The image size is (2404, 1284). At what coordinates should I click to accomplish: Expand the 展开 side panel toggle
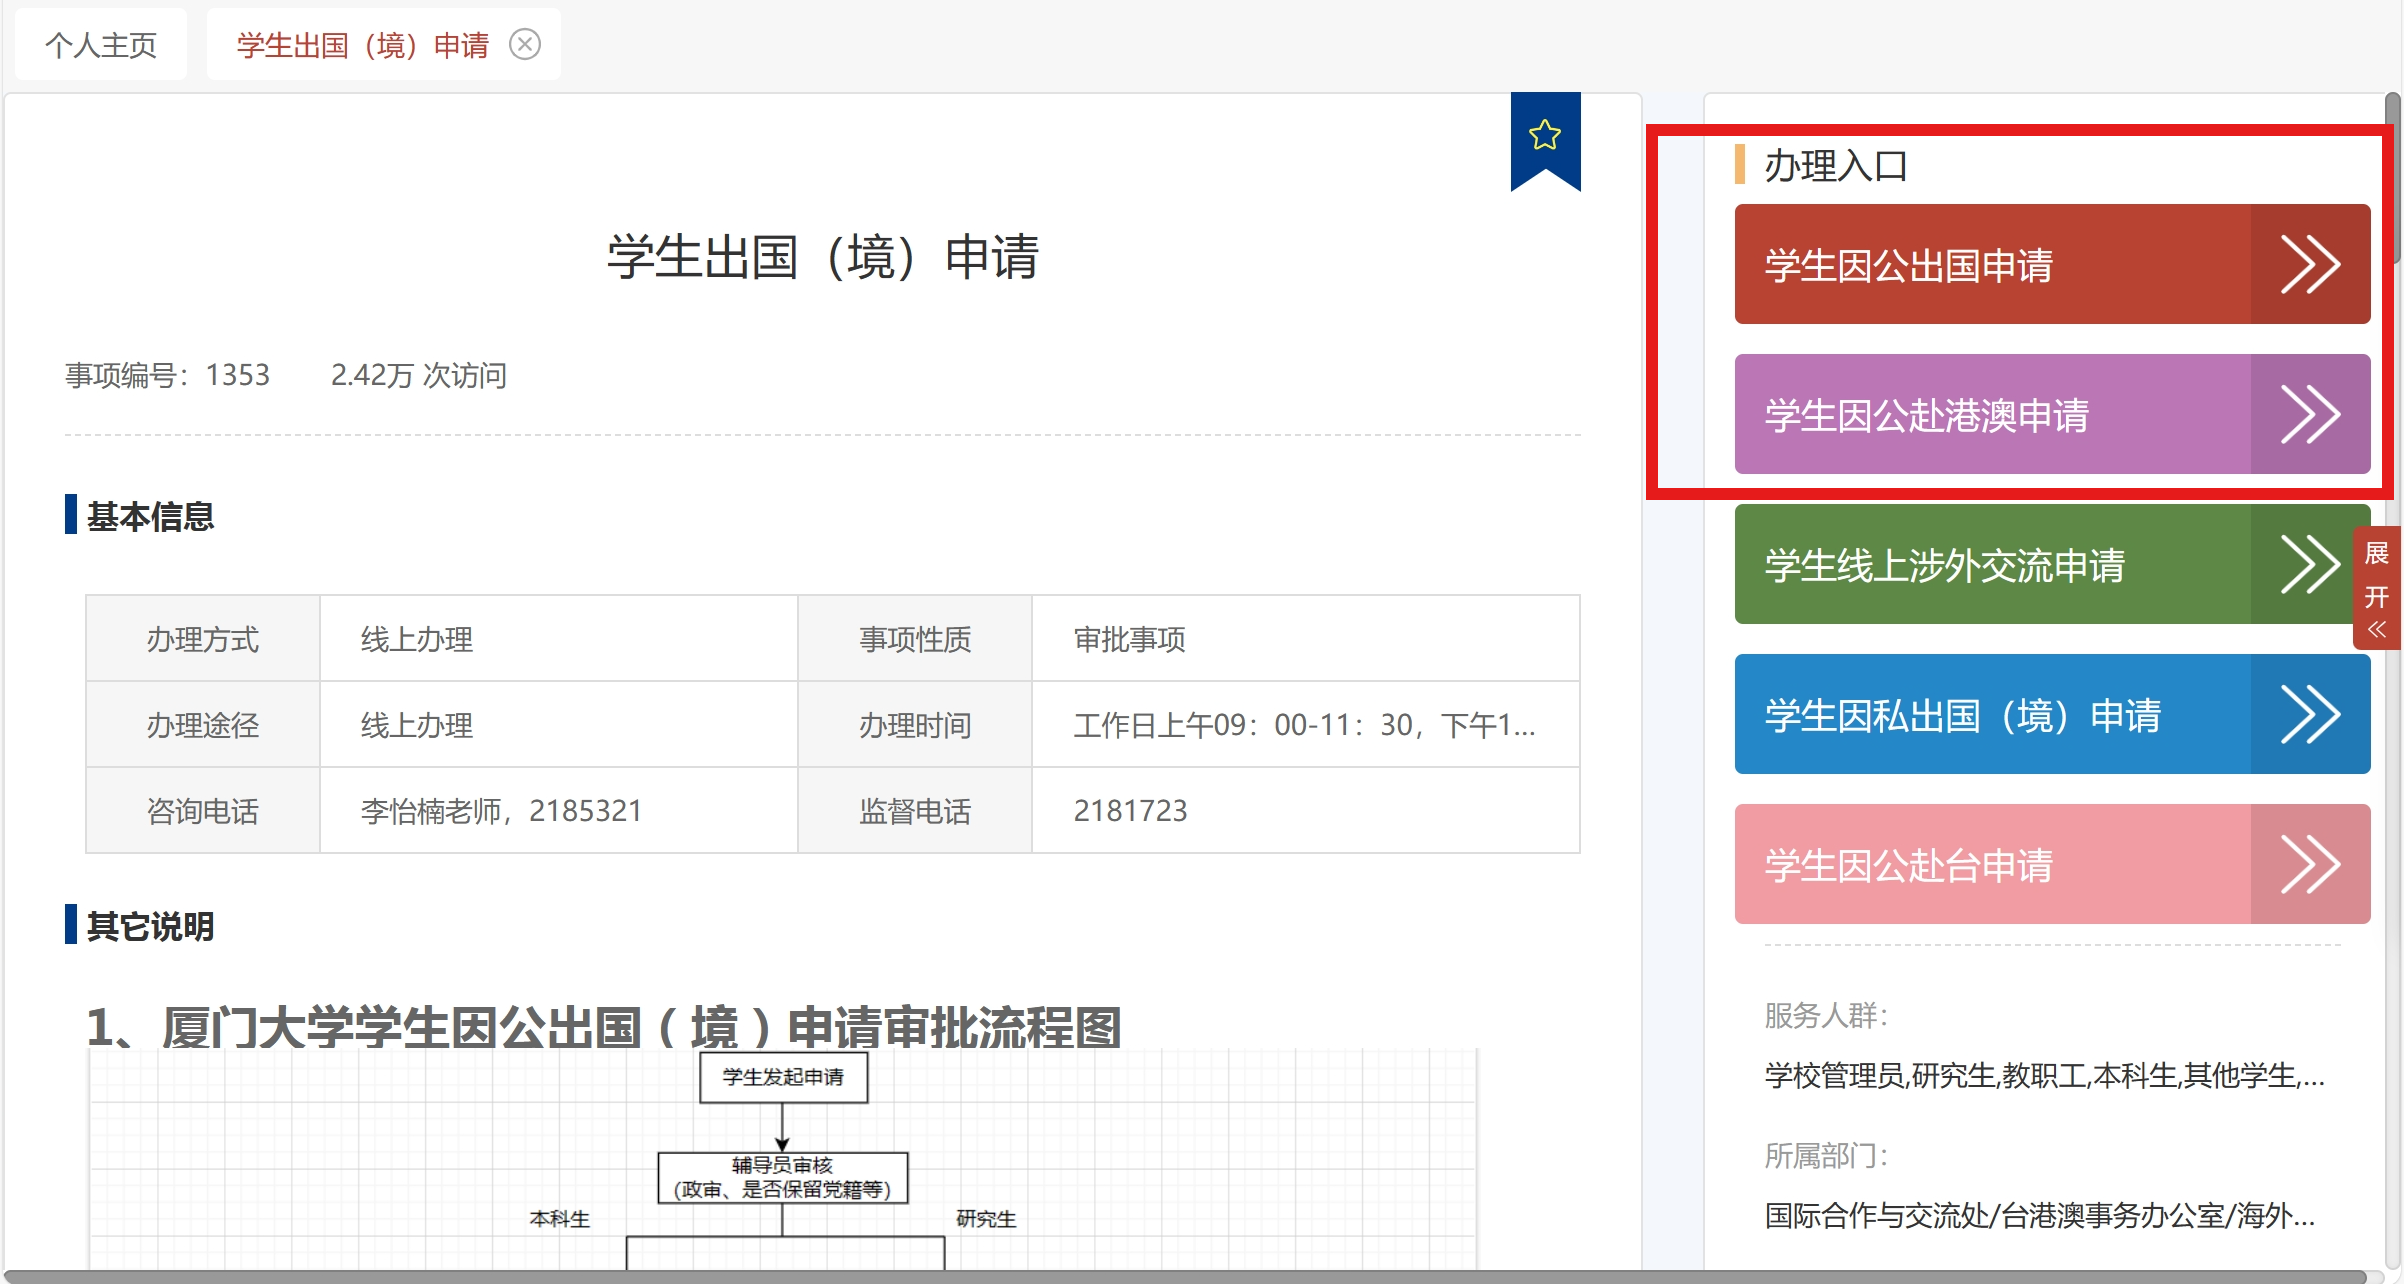pyautogui.click(x=2377, y=588)
